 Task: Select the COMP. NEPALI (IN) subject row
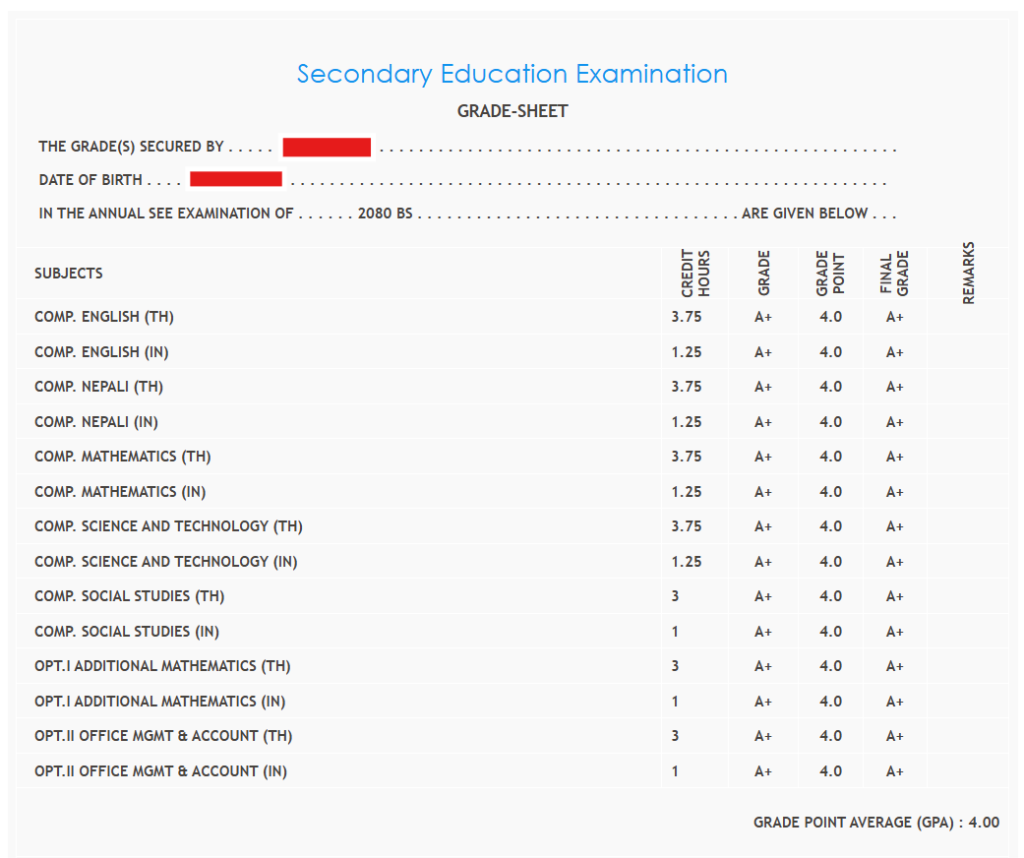(96, 422)
